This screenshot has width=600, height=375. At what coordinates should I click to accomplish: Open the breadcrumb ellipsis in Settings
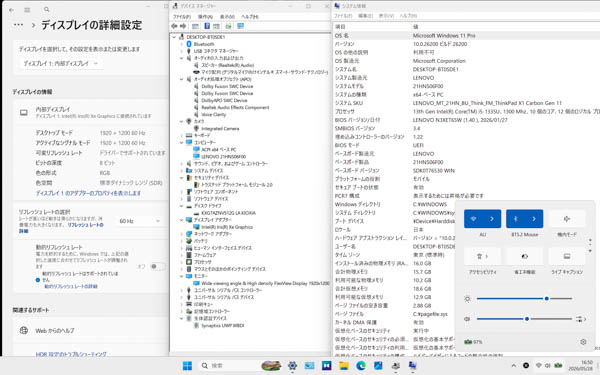coord(18,25)
